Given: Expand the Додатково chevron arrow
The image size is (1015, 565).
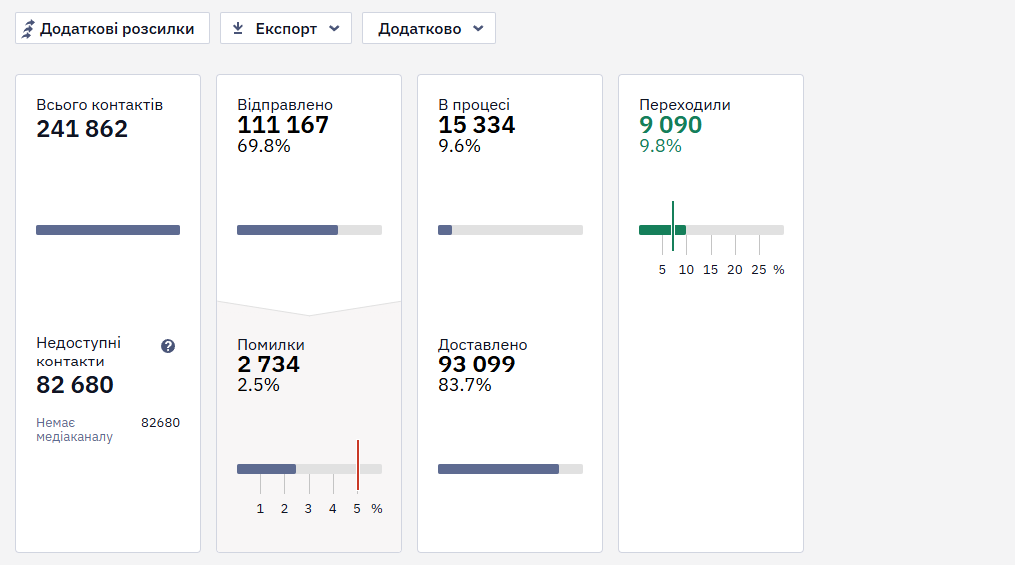Looking at the screenshot, I should pos(478,28).
